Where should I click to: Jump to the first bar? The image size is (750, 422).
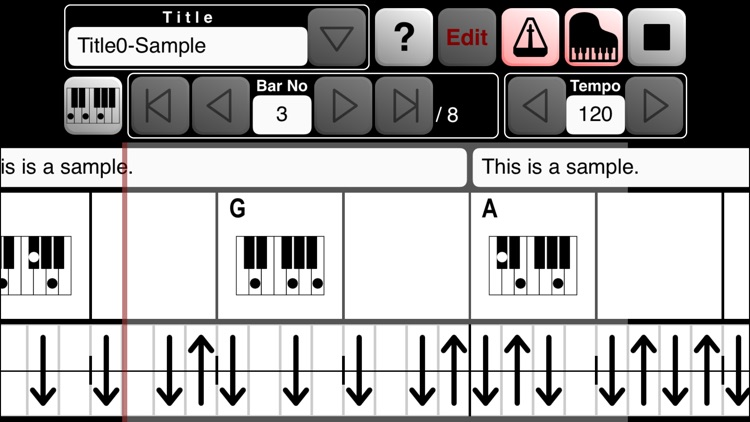click(159, 106)
